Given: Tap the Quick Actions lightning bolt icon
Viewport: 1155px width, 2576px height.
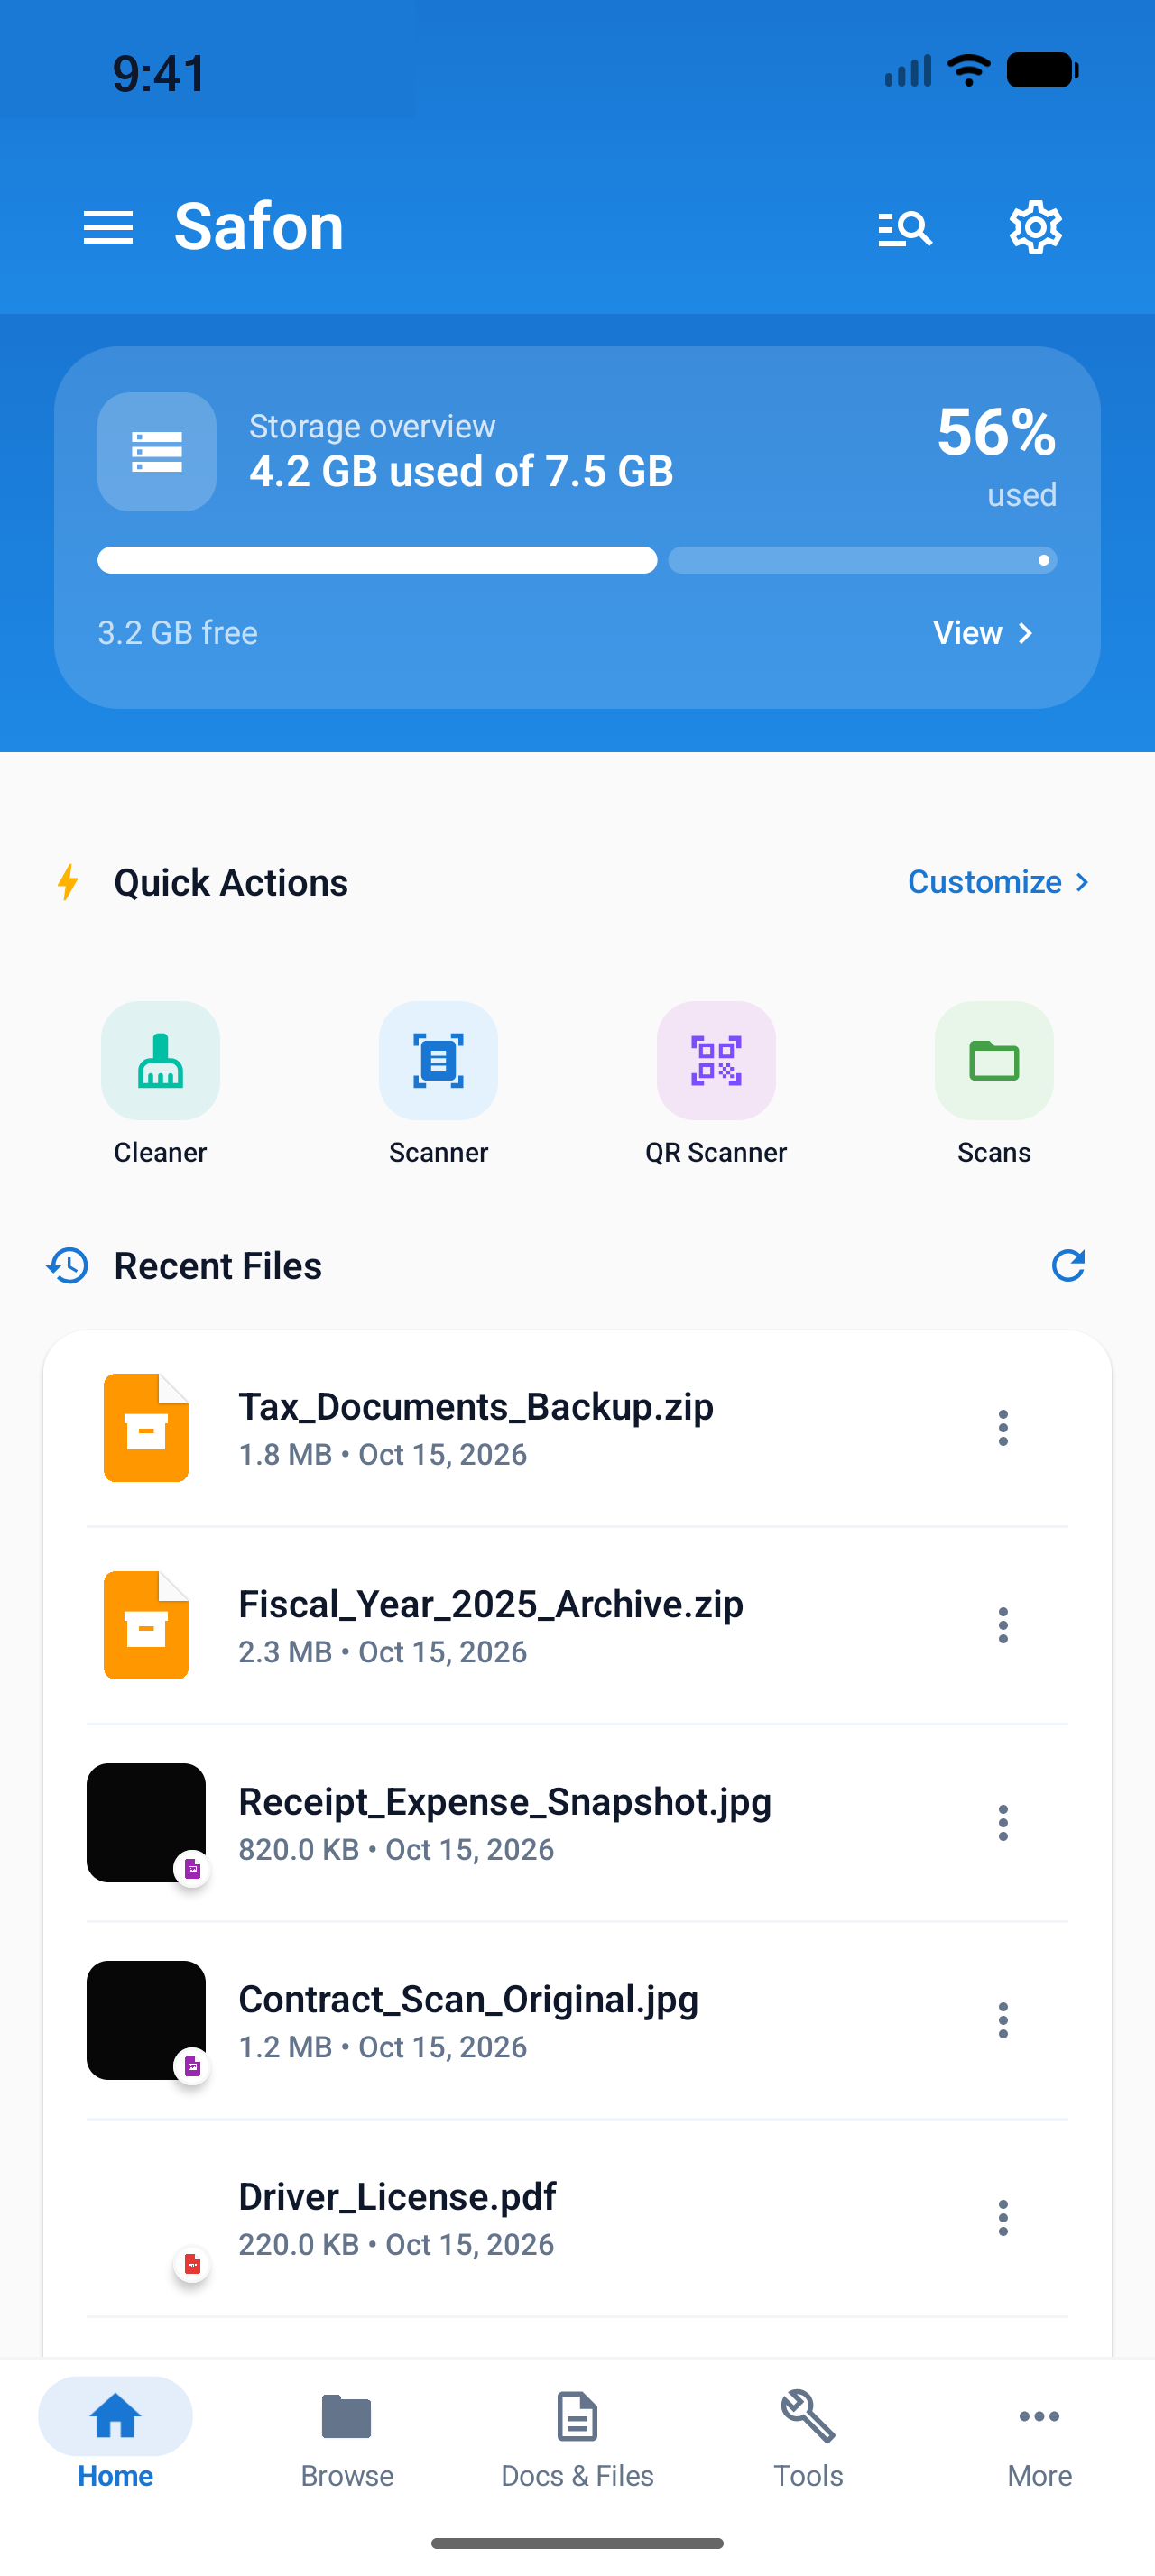Looking at the screenshot, I should (67, 882).
